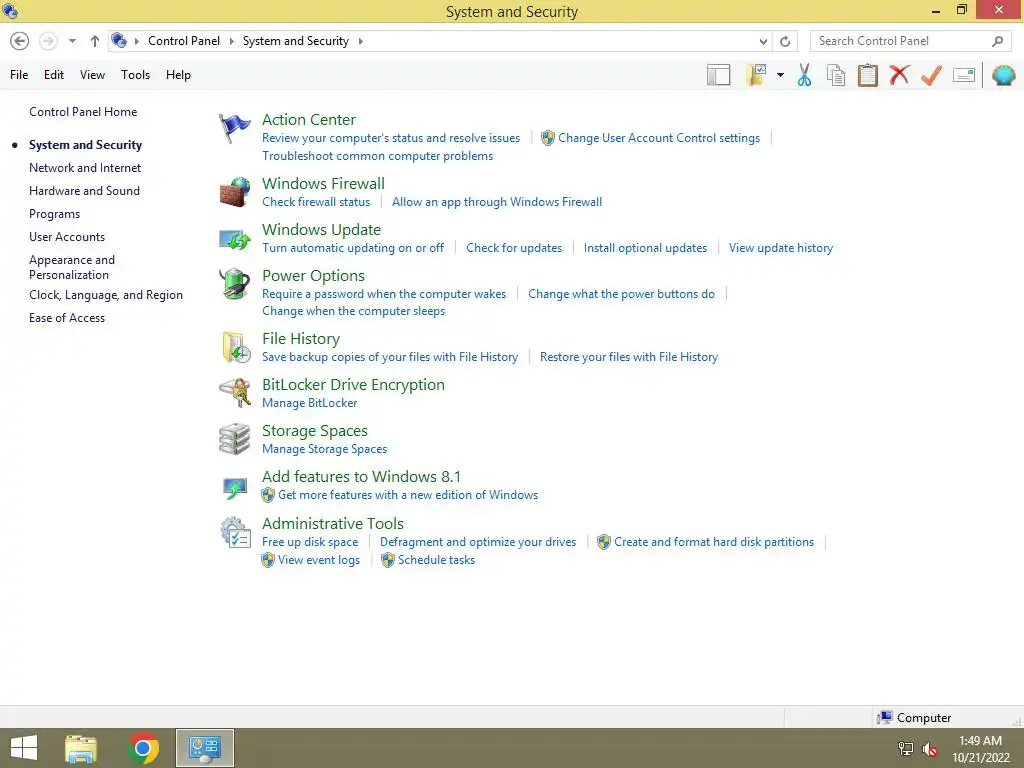Click Change User Account Control settings
The image size is (1024, 768).
(659, 138)
